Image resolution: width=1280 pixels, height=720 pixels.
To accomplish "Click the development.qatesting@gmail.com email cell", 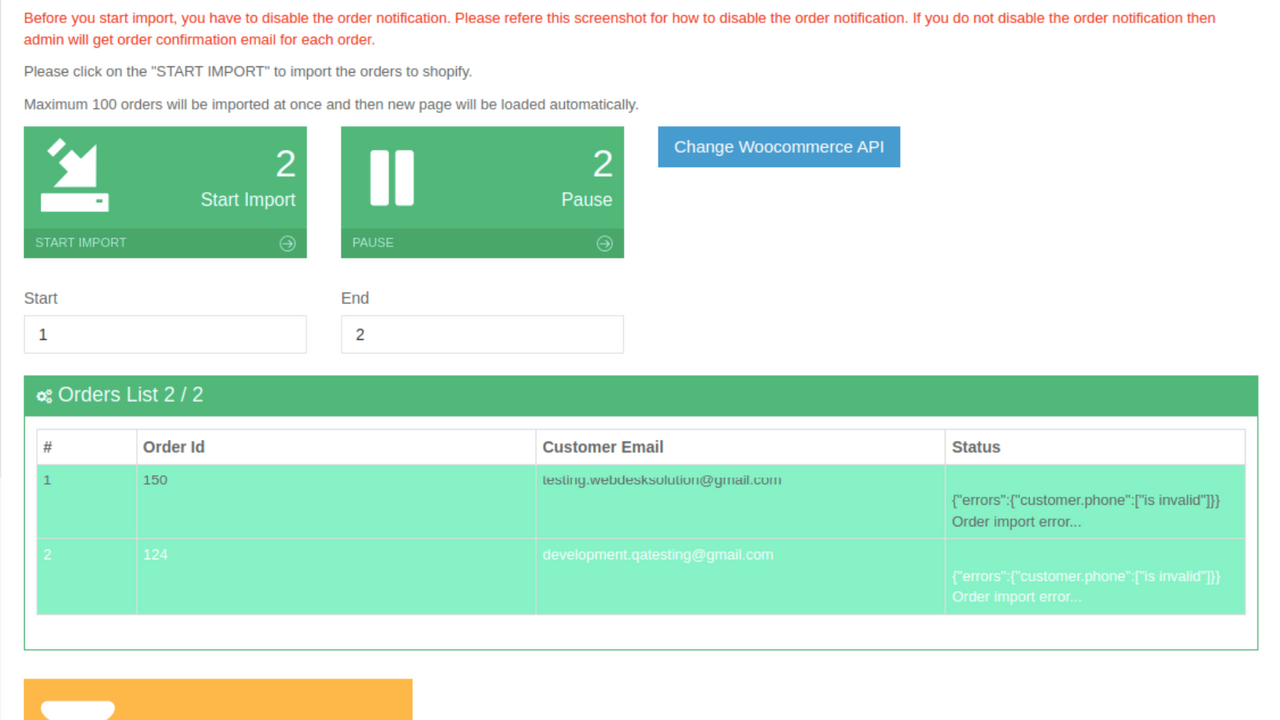I will (x=658, y=554).
